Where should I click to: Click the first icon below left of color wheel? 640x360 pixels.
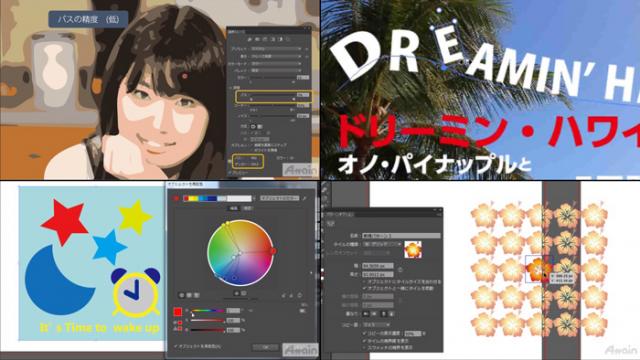pos(182,295)
